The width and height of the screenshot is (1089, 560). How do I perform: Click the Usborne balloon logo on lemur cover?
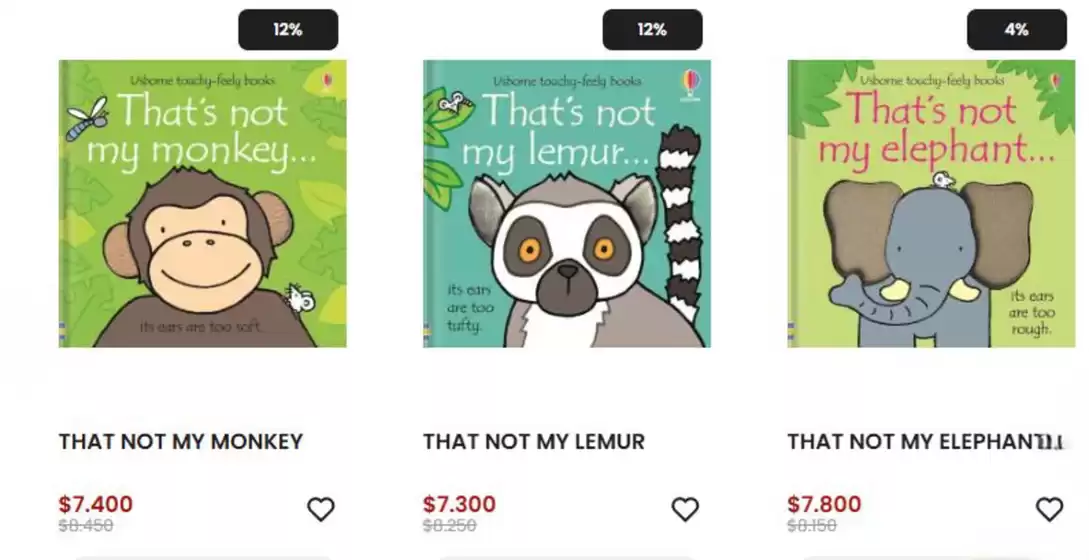pyautogui.click(x=690, y=83)
